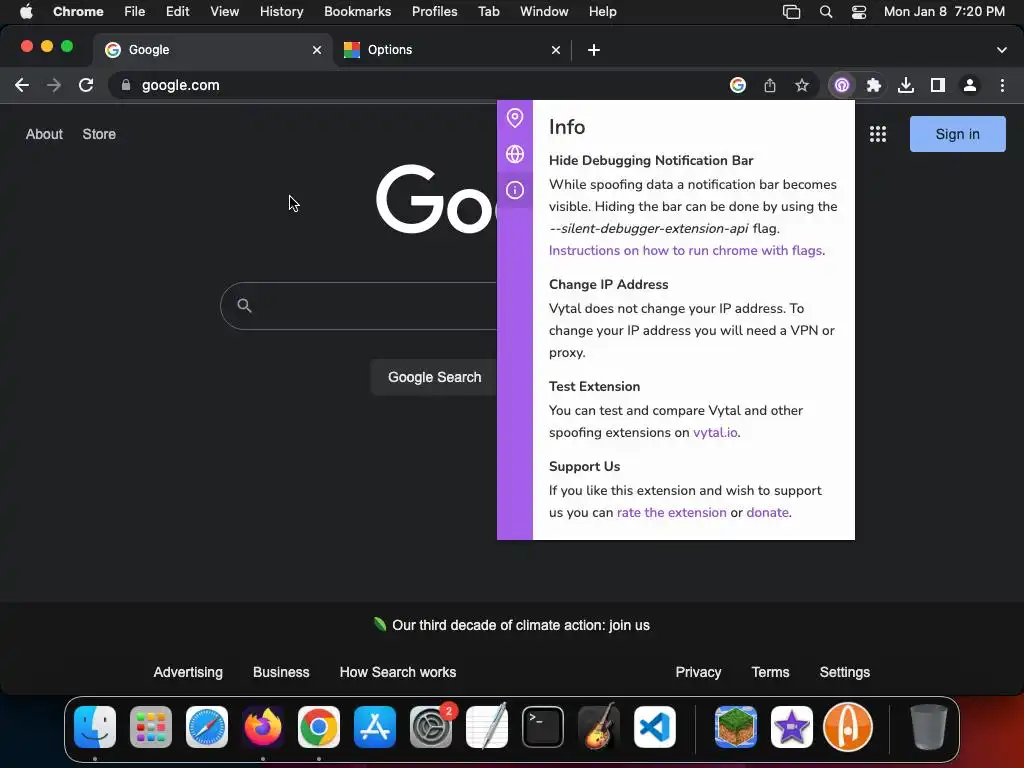Open the Business footer link

click(x=281, y=672)
